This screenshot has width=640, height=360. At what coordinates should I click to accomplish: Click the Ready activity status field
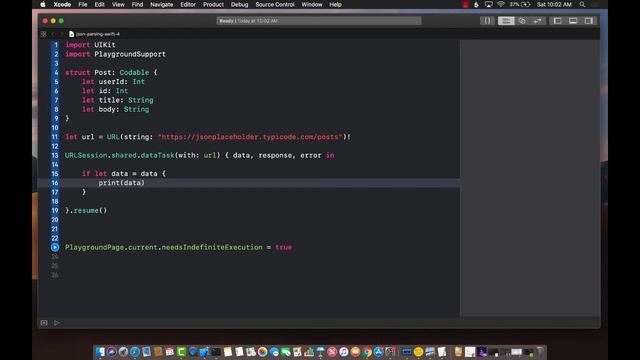click(x=319, y=21)
